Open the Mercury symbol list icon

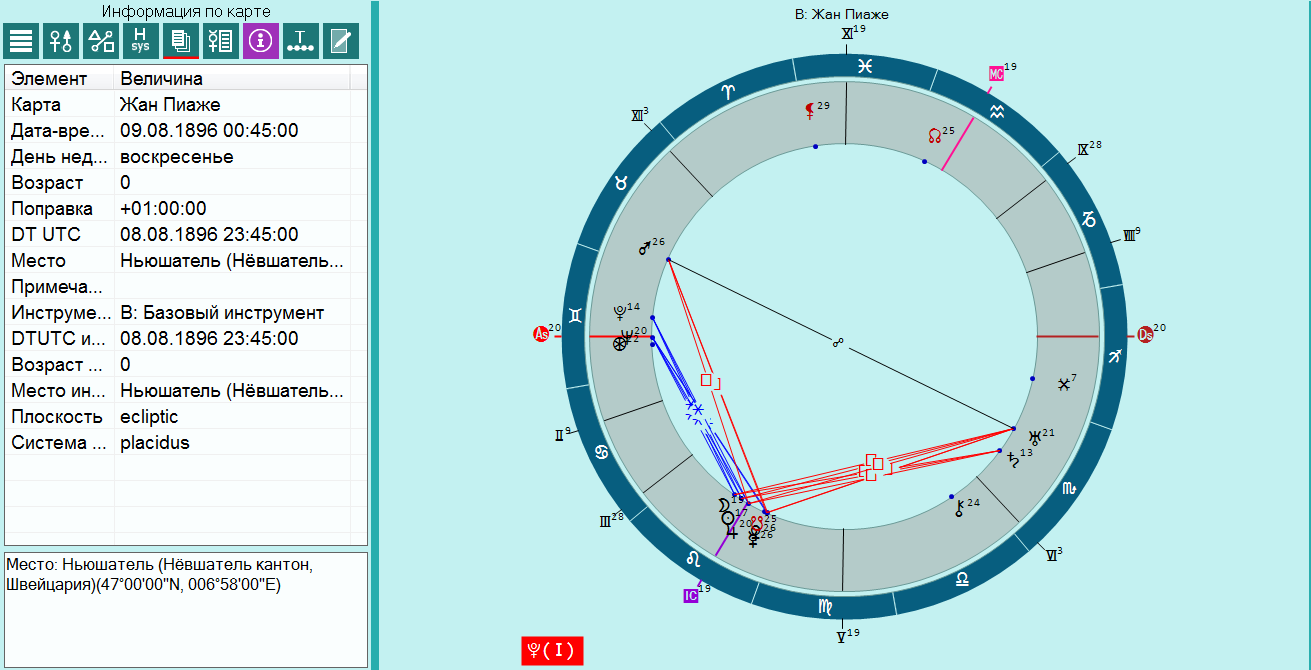click(x=220, y=41)
